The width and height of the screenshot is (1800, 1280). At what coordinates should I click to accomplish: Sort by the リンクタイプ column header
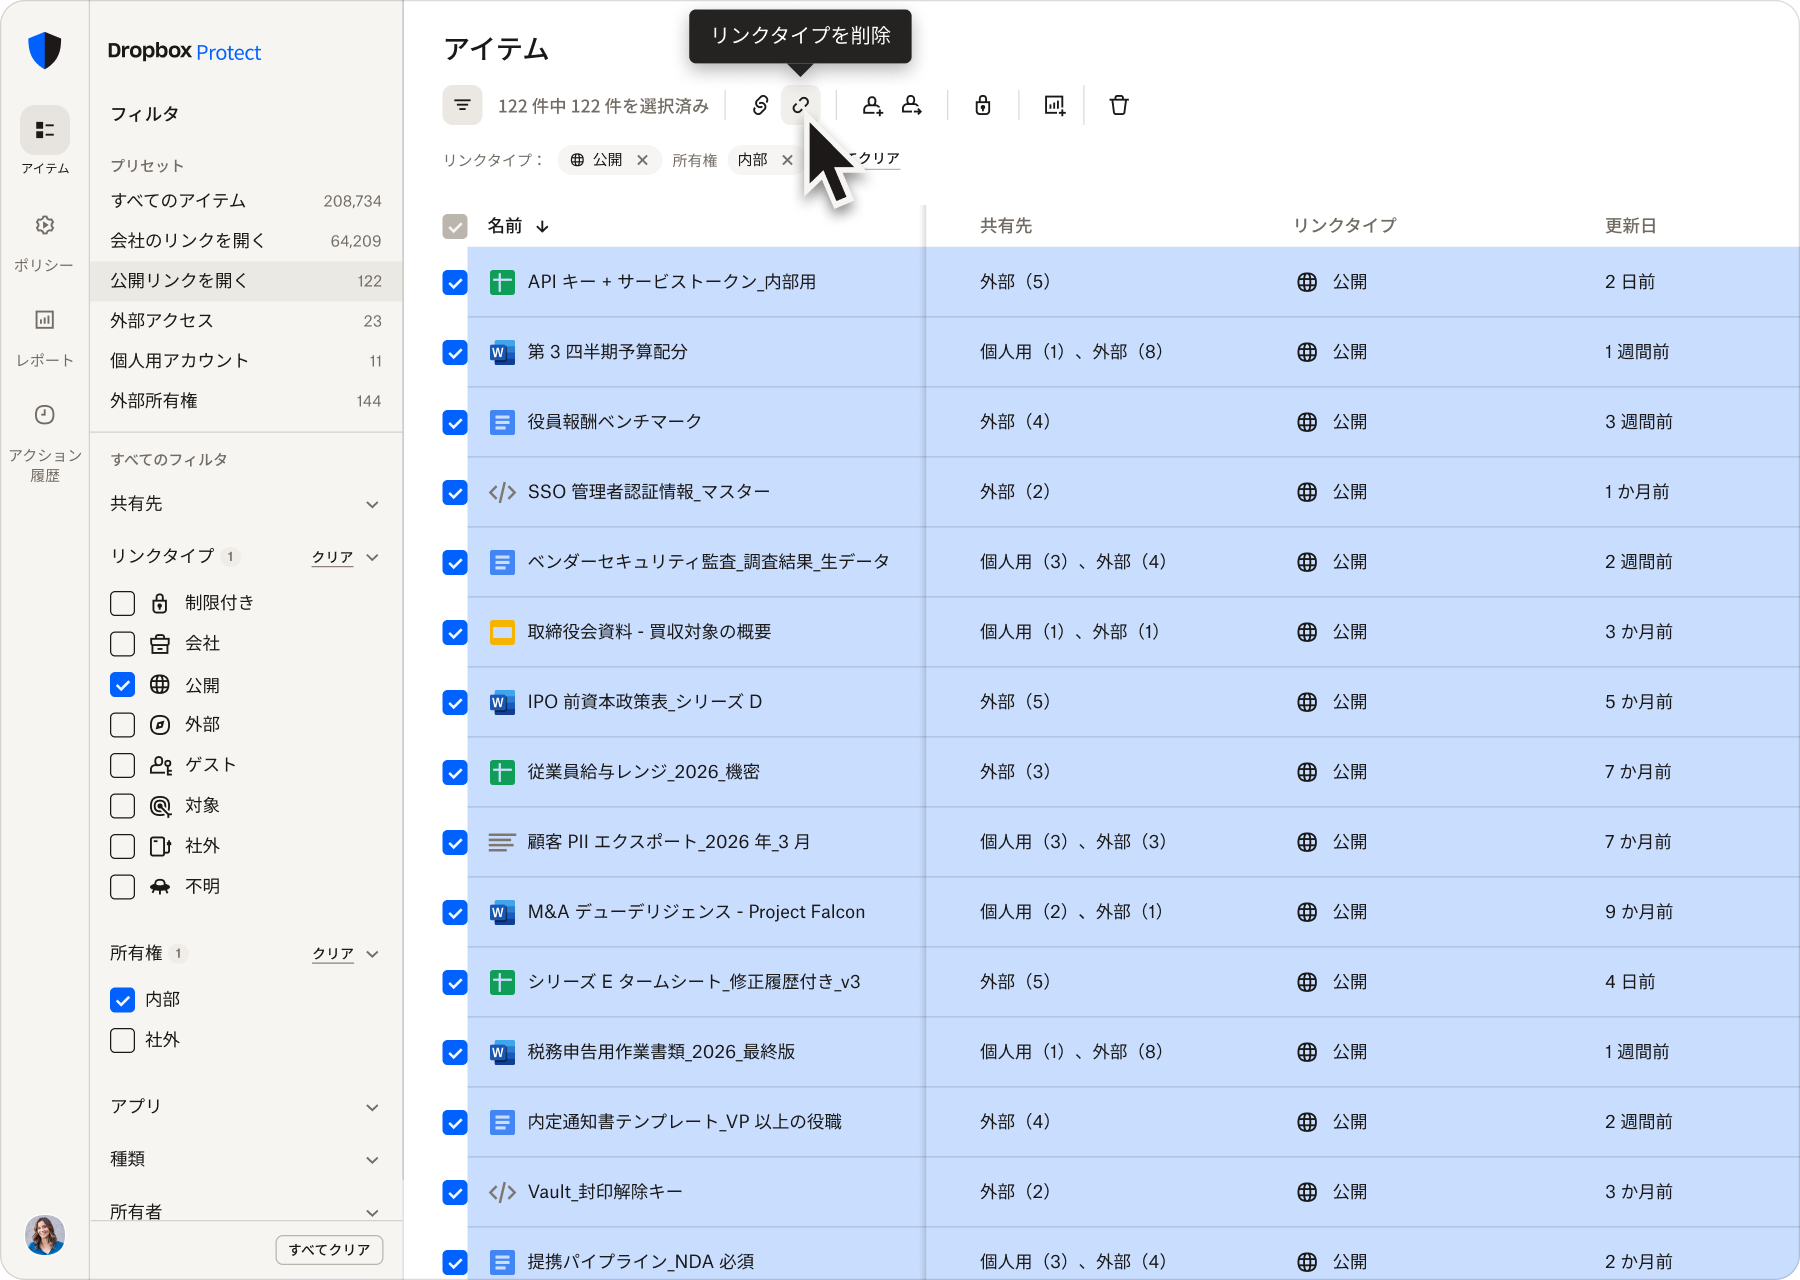click(x=1344, y=226)
